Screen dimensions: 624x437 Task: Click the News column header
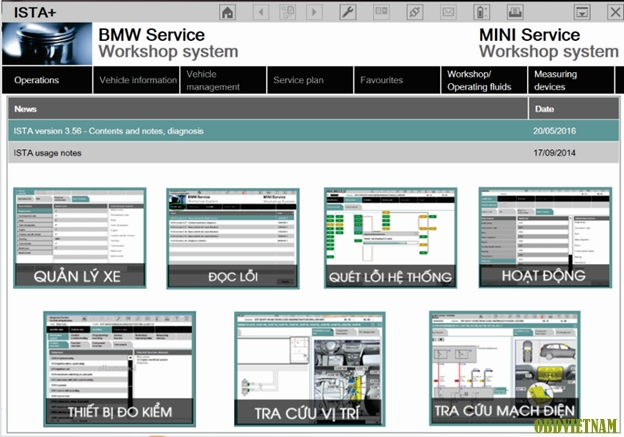point(268,109)
